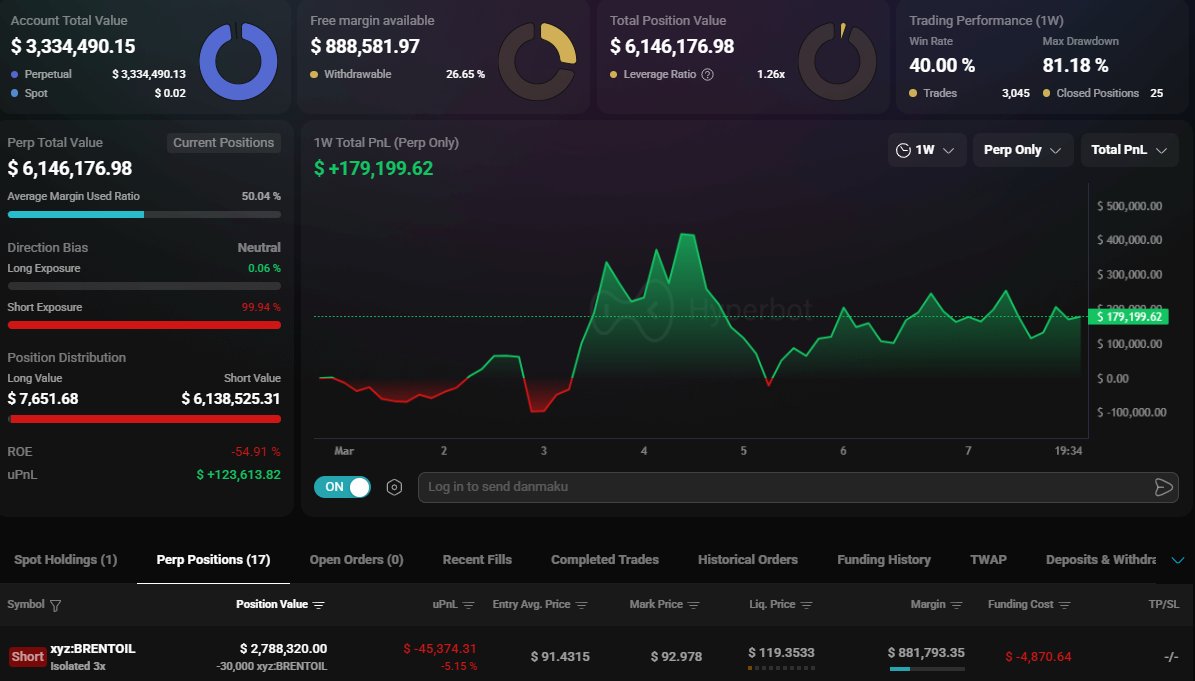
Task: Sort by Liq. Price column icon
Action: [806, 605]
